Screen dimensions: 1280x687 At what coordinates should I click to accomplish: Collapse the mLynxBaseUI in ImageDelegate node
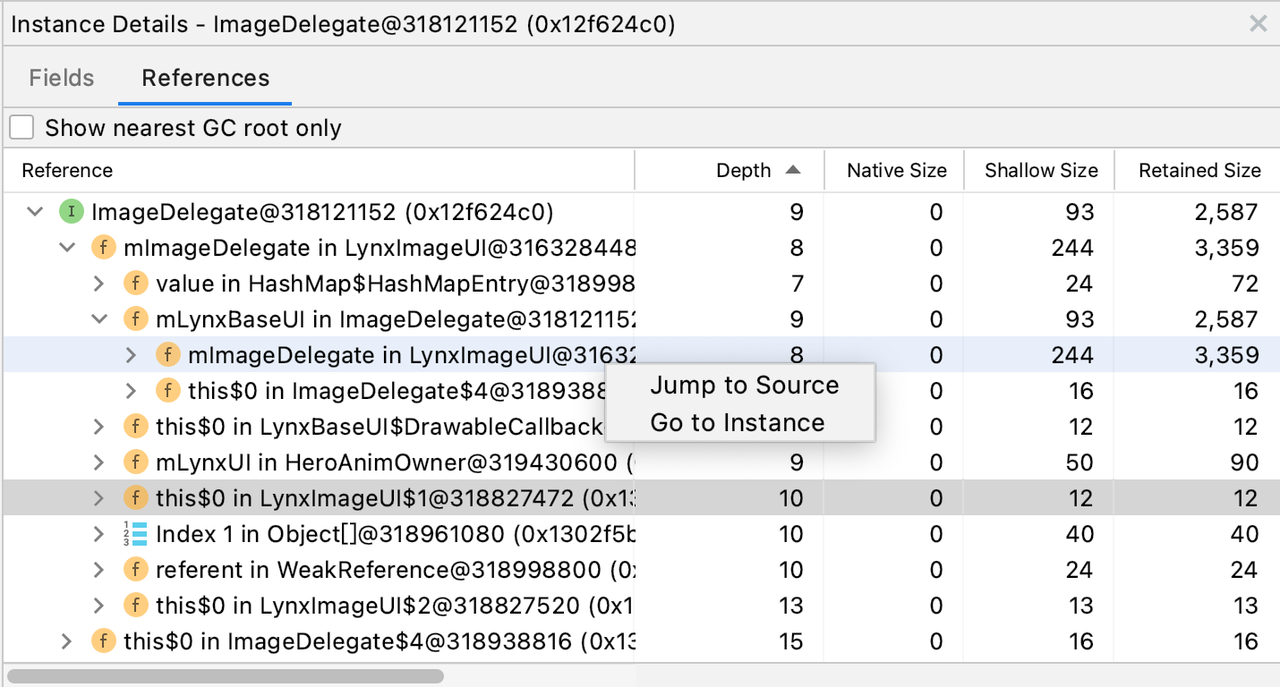tap(99, 320)
